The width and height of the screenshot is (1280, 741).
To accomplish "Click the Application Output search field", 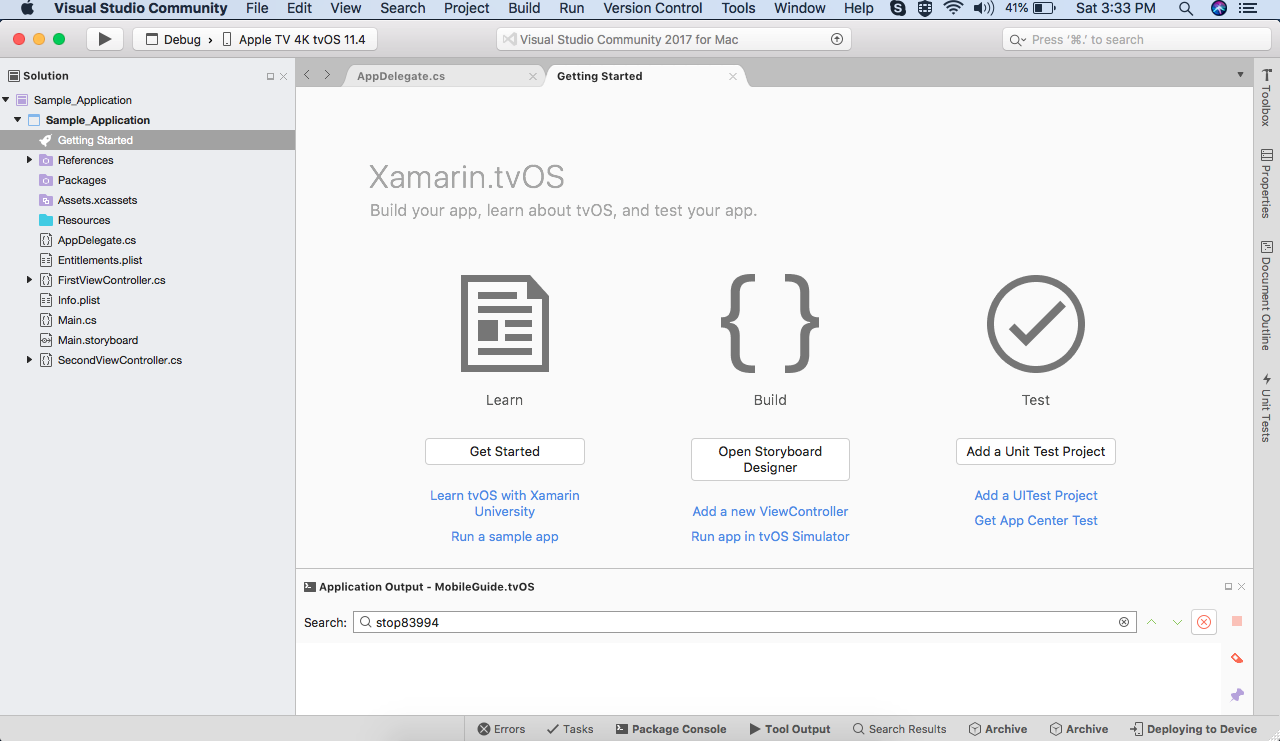I will (745, 622).
